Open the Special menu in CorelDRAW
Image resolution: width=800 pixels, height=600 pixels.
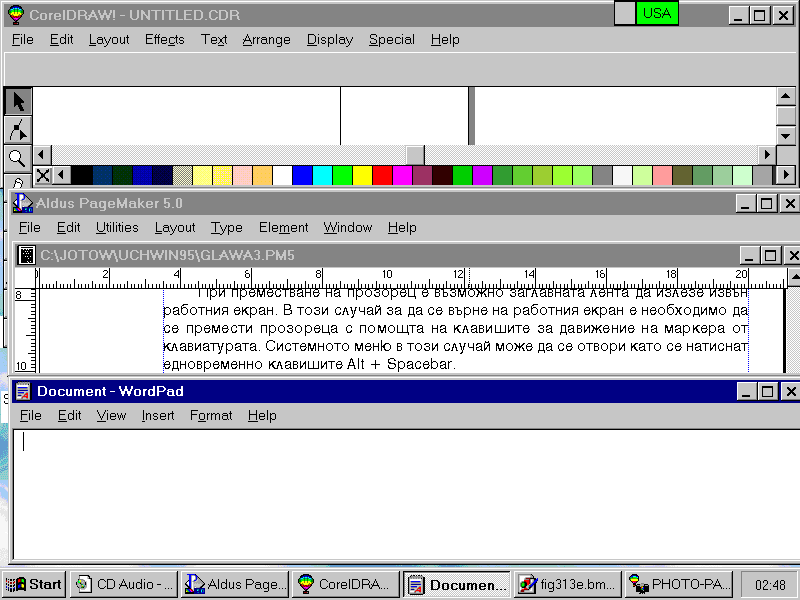point(392,40)
